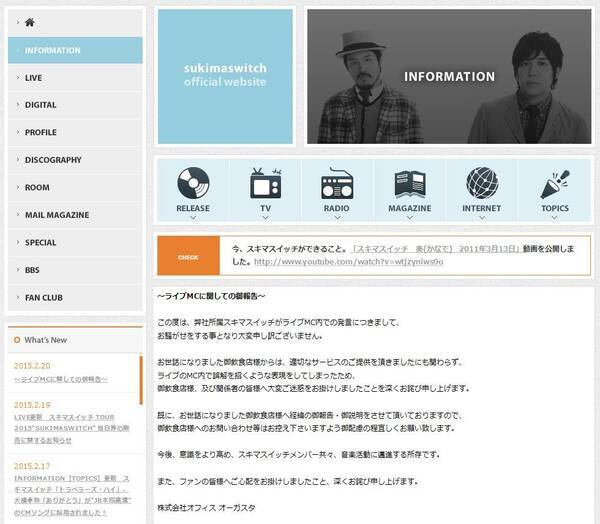
Task: Open the RADIO icon category
Action: [x=338, y=185]
